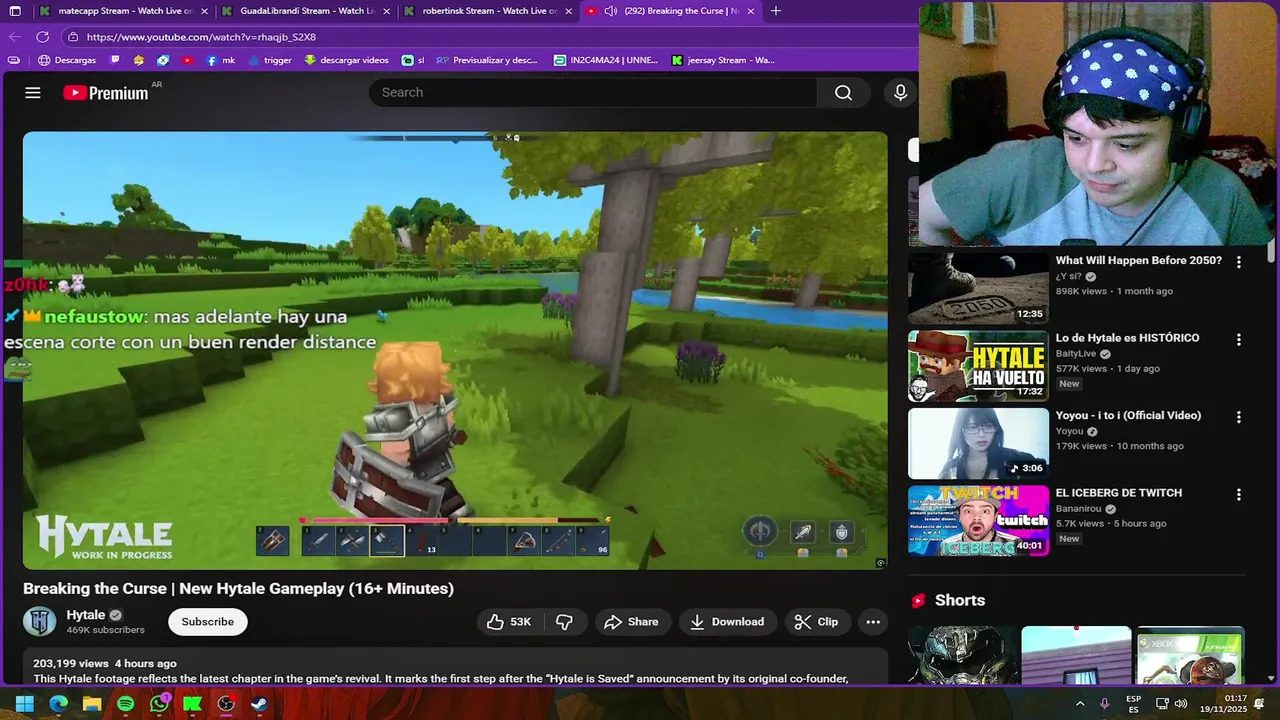Share the Hytale video

631,622
